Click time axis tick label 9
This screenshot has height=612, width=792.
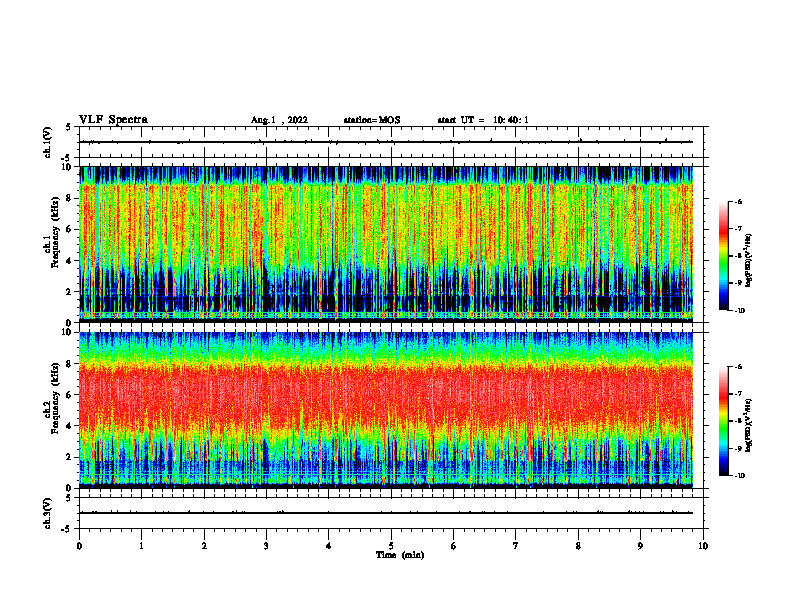pyautogui.click(x=640, y=546)
